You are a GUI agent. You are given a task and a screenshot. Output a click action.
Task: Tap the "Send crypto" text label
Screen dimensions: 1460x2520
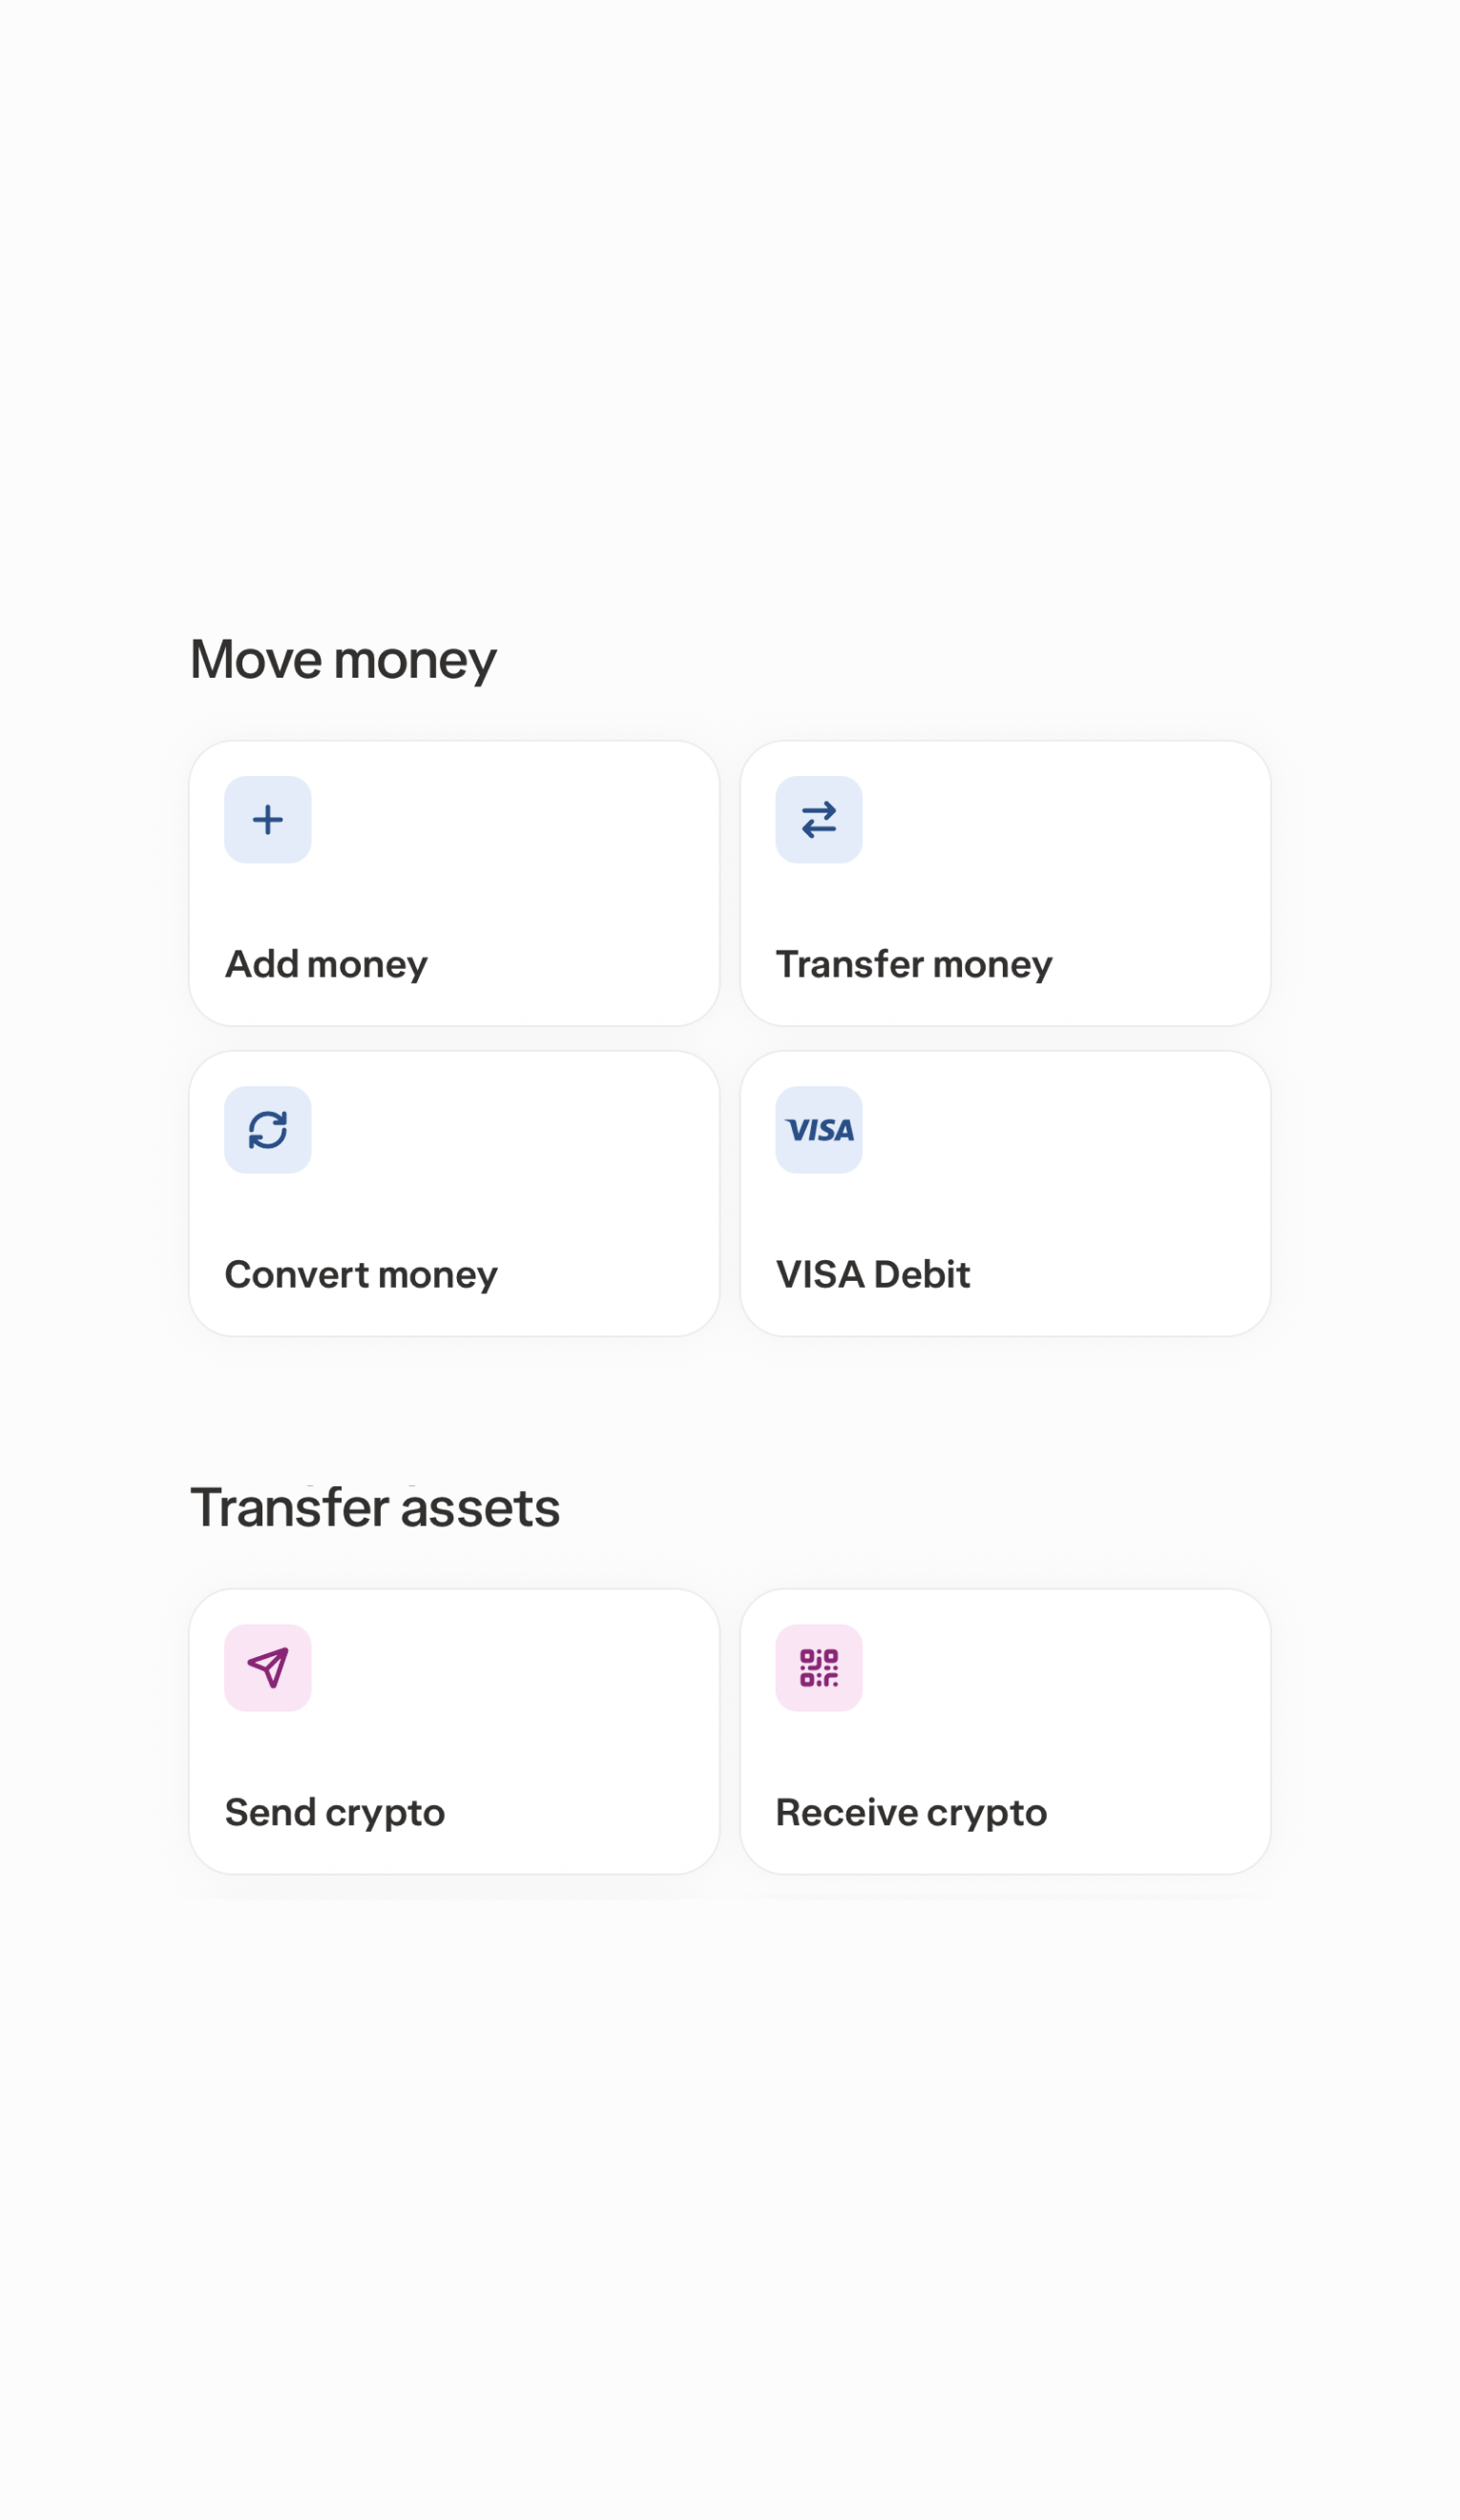coord(334,1813)
